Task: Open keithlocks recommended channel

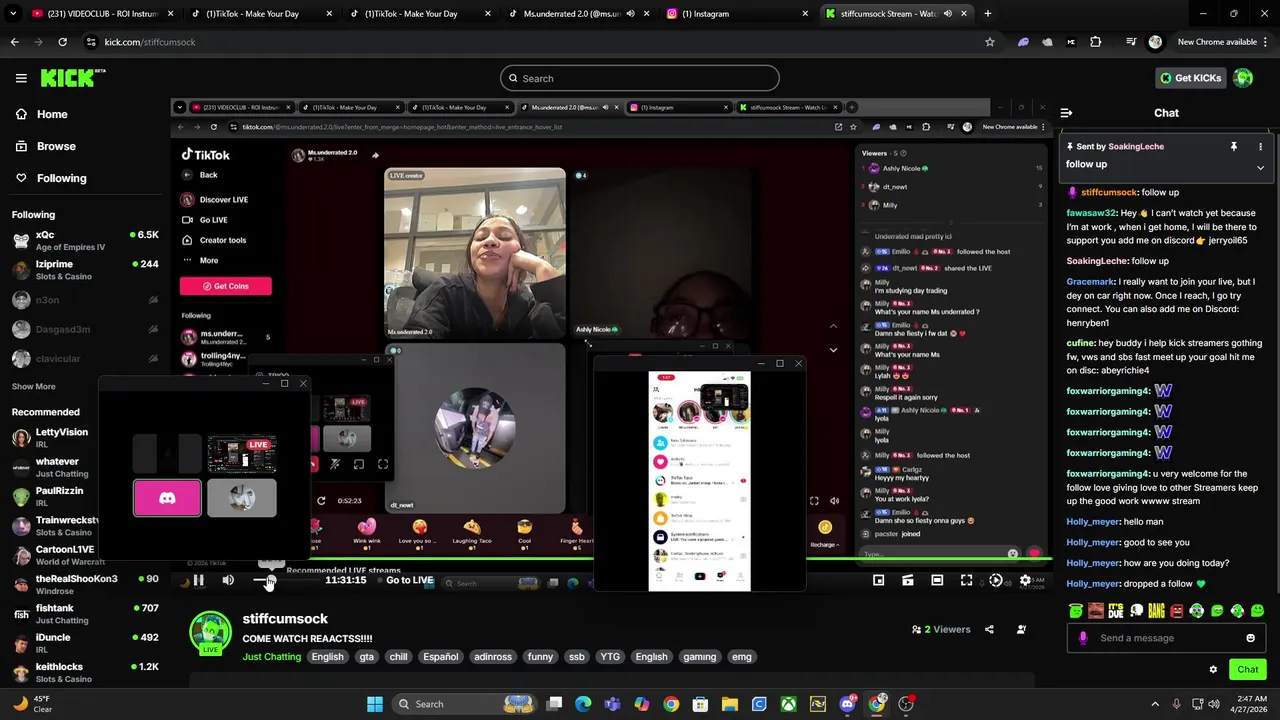Action: [85, 672]
